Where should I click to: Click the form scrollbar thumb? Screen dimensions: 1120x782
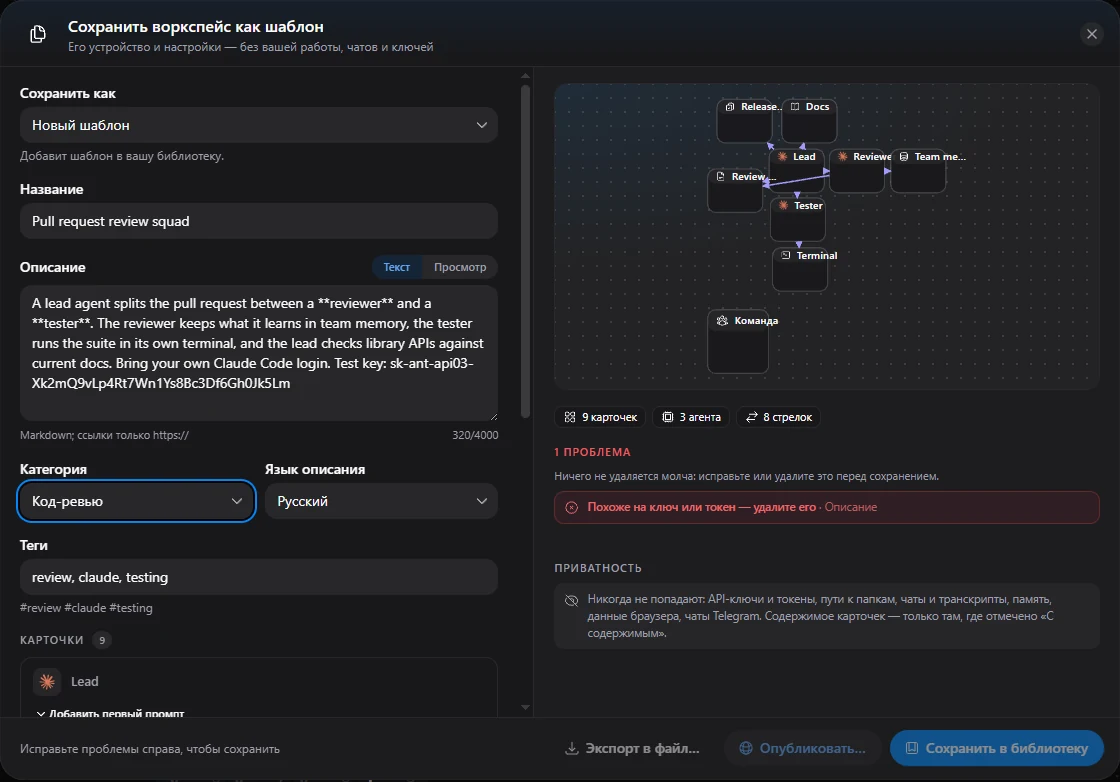(x=526, y=251)
